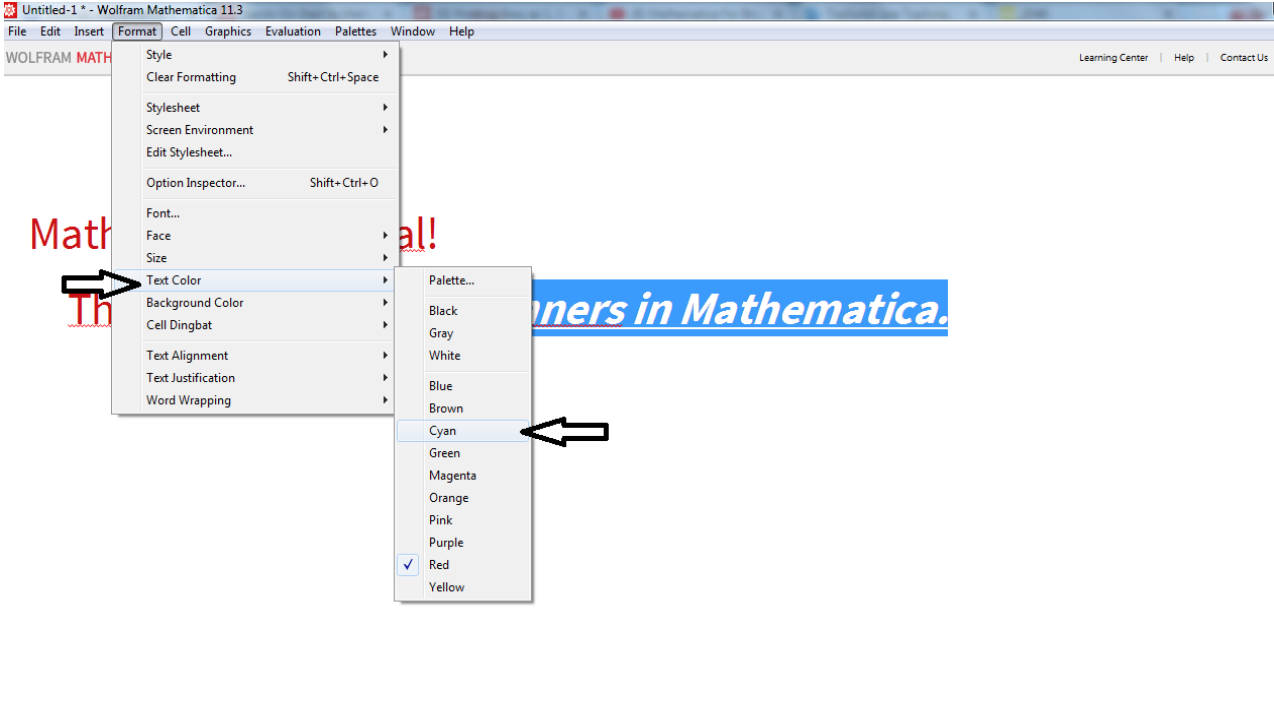This screenshot has width=1274, height=708.
Task: Click the red title text ending 'al!'
Action: tap(420, 233)
